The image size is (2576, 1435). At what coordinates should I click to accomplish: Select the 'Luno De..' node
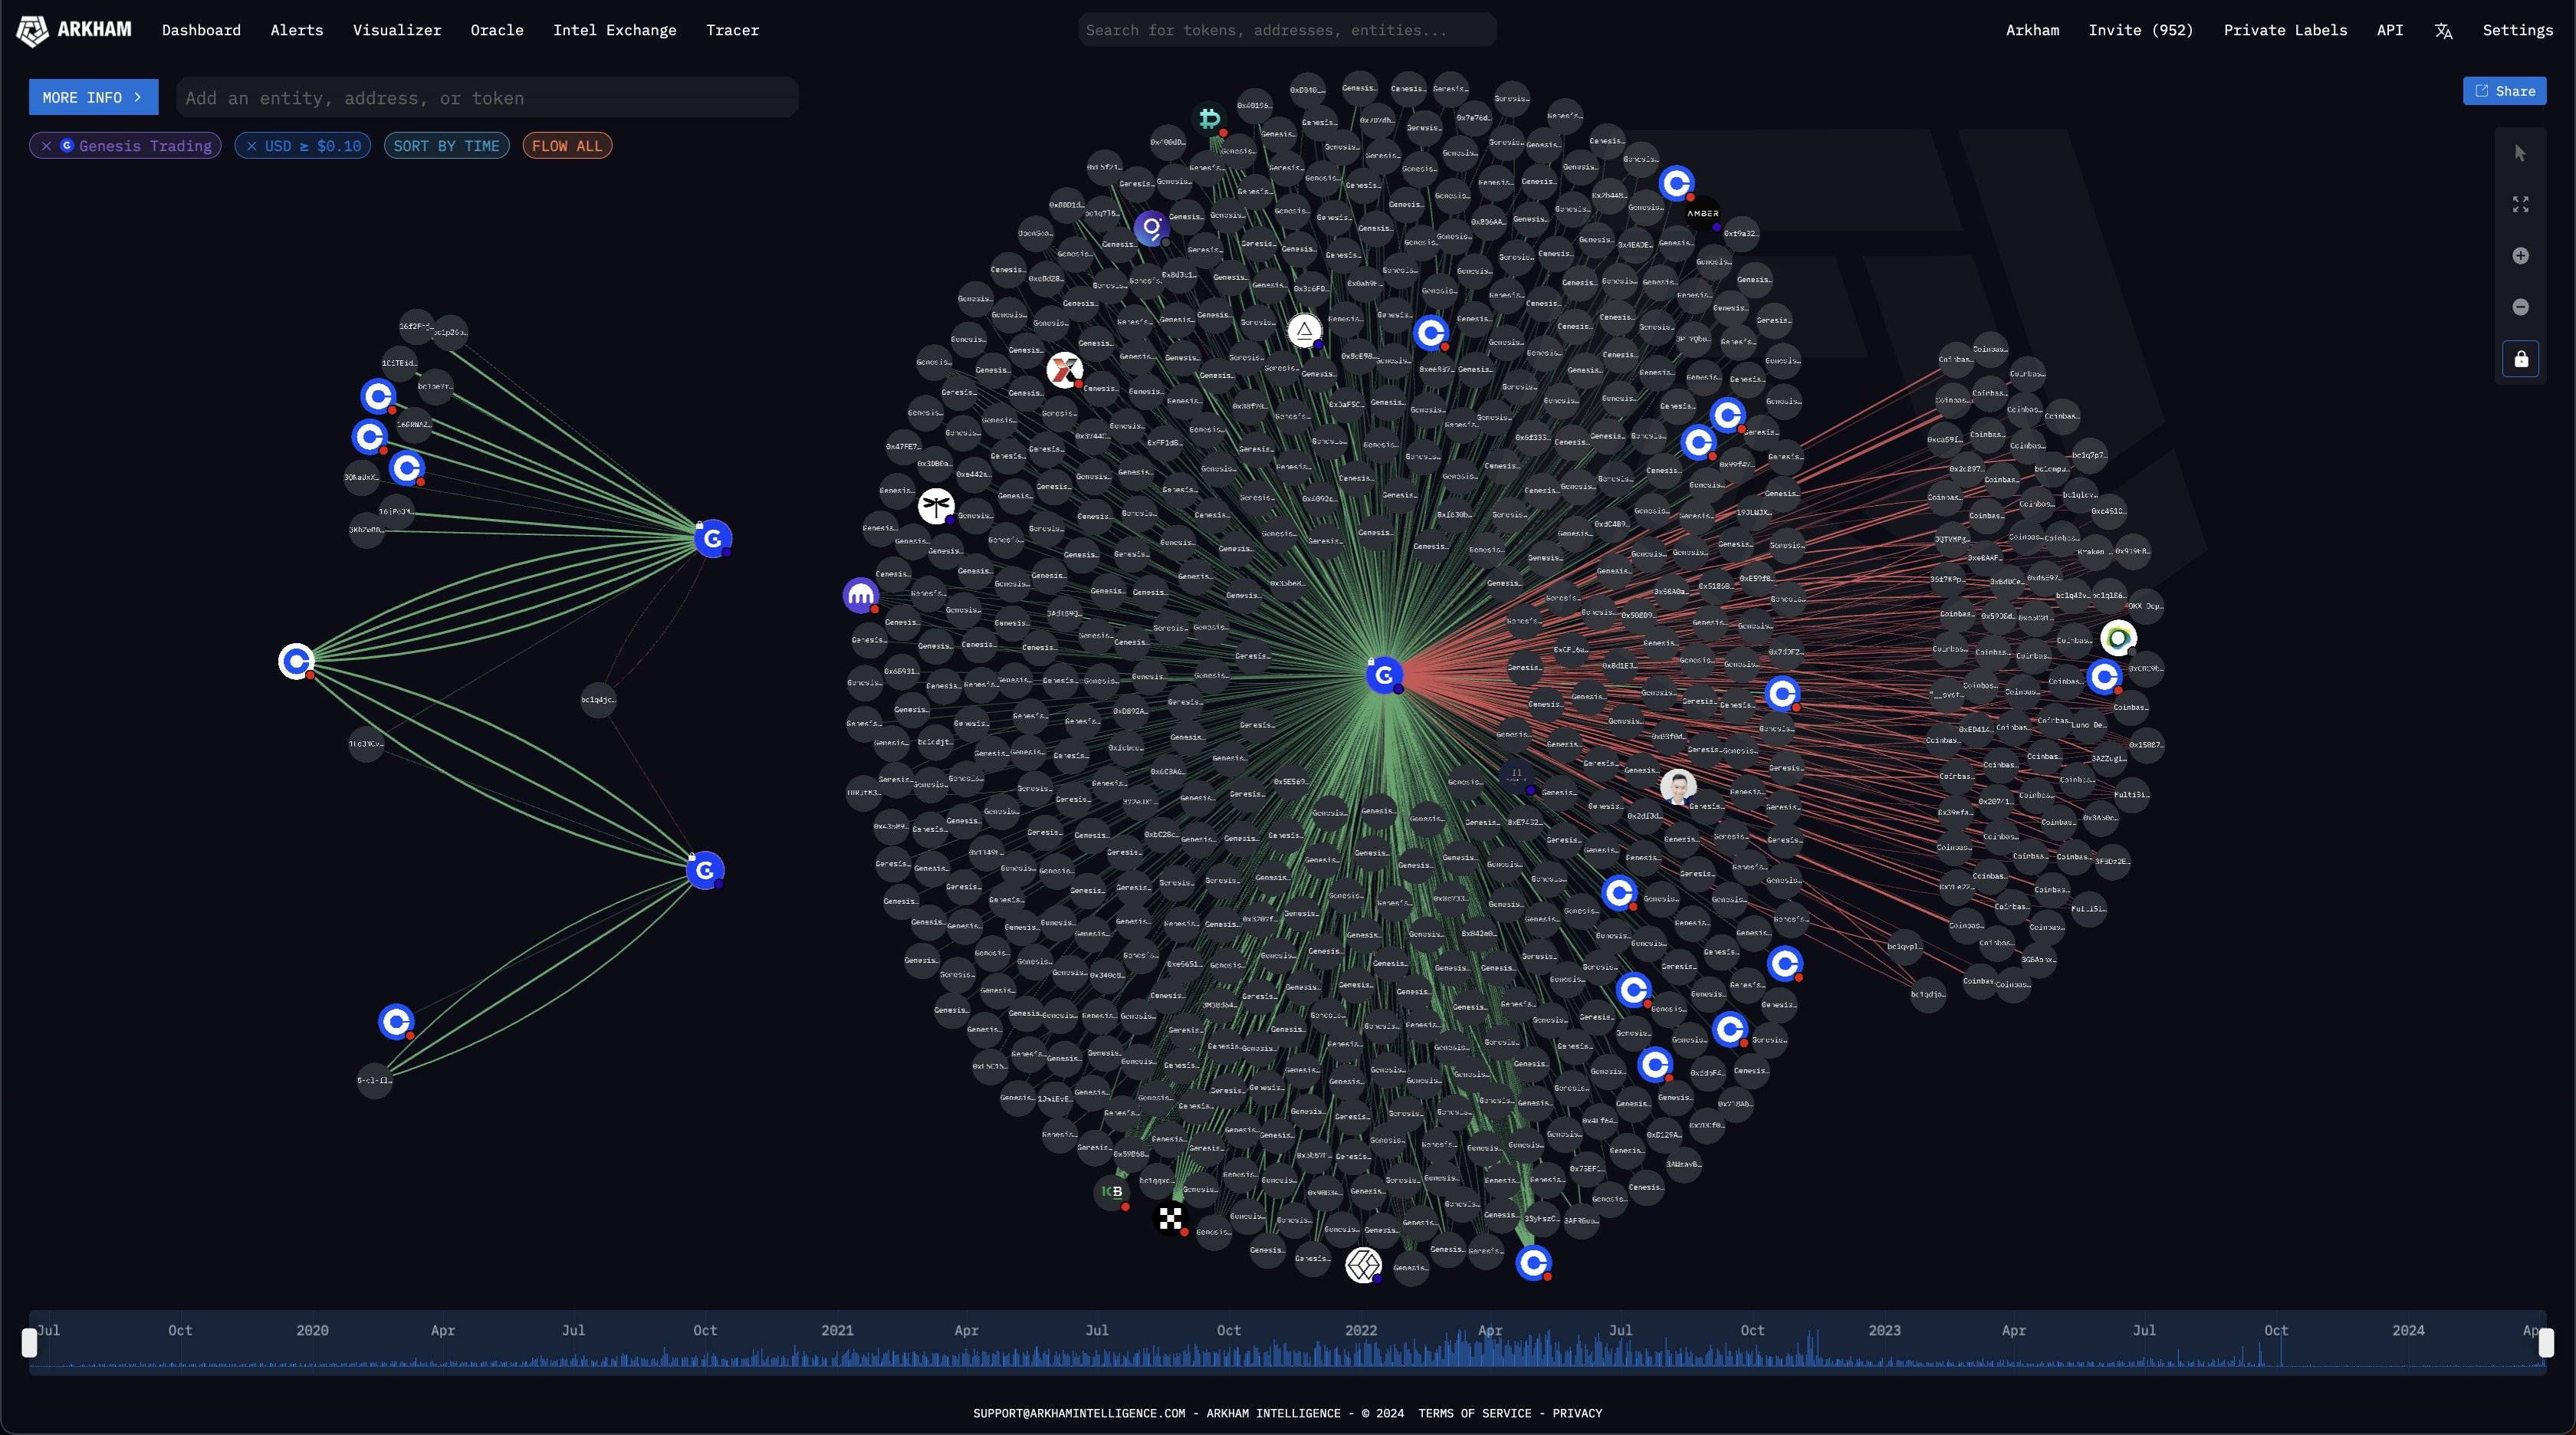(x=2088, y=725)
